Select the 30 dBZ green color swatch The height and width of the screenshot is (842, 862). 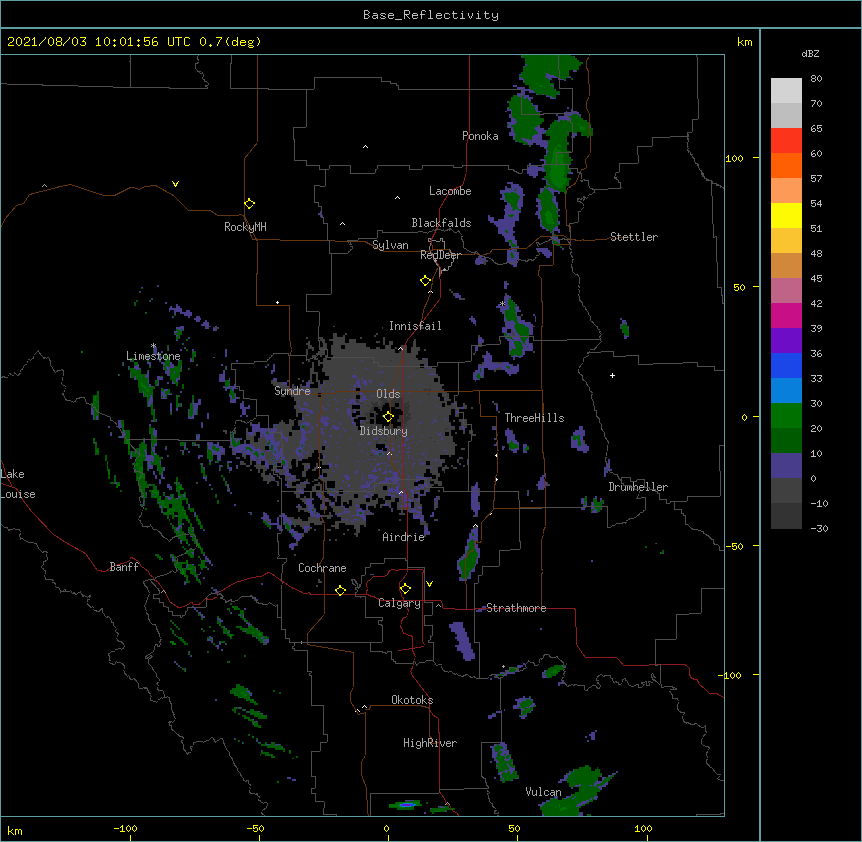(x=786, y=416)
